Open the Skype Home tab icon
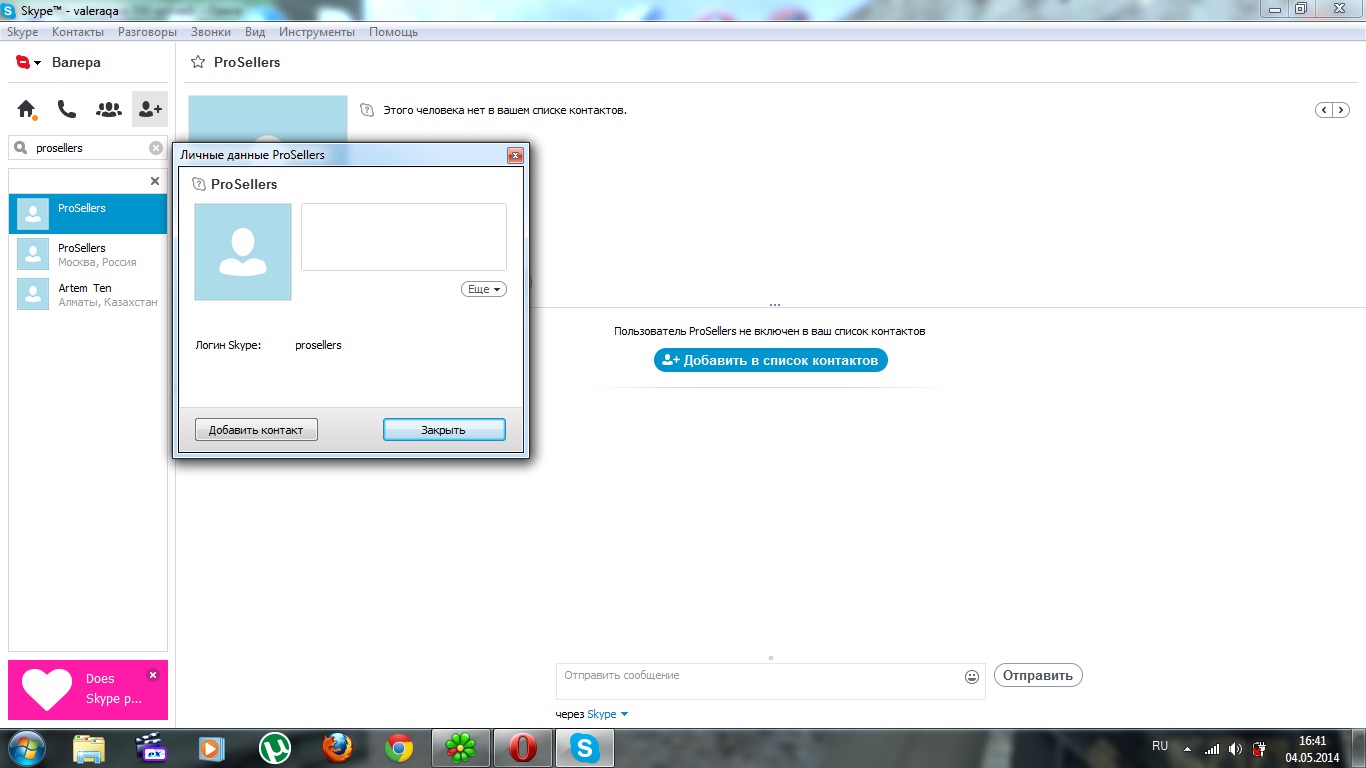 coord(27,109)
